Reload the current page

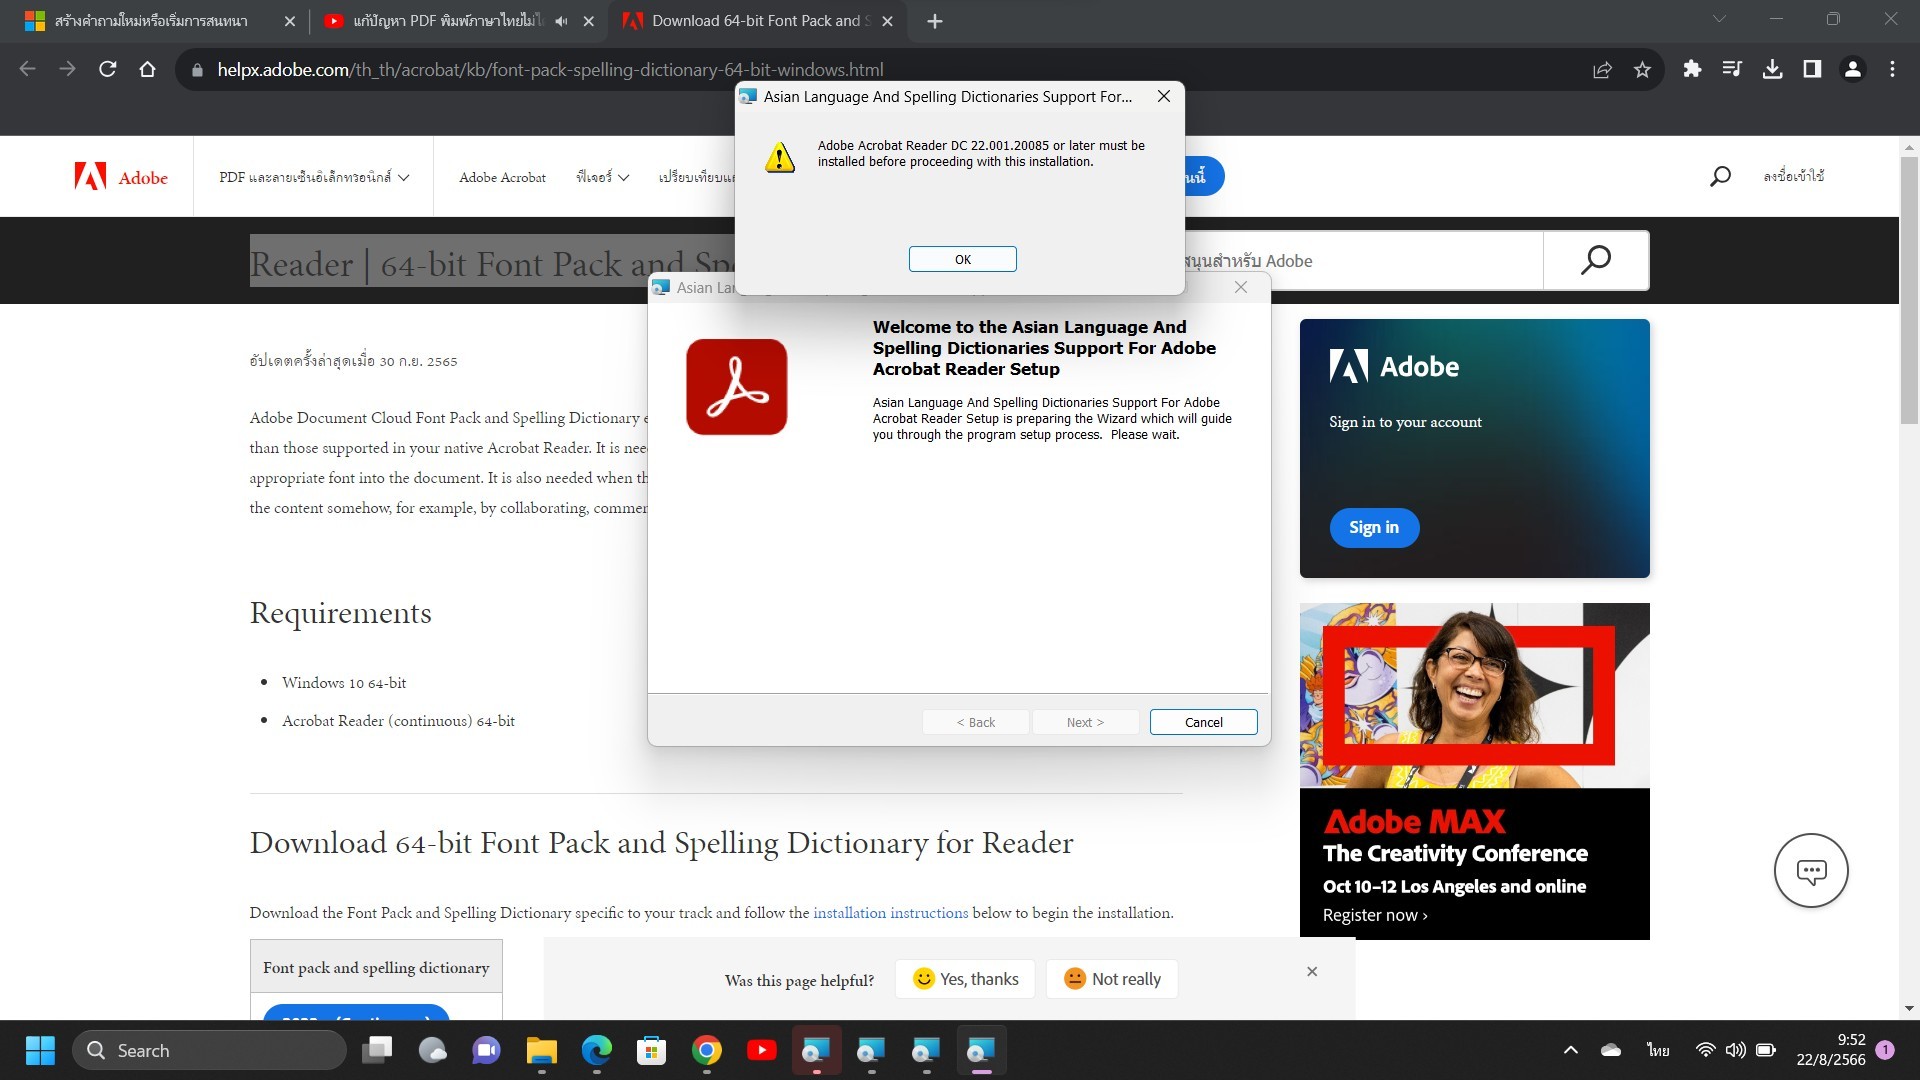click(x=108, y=69)
